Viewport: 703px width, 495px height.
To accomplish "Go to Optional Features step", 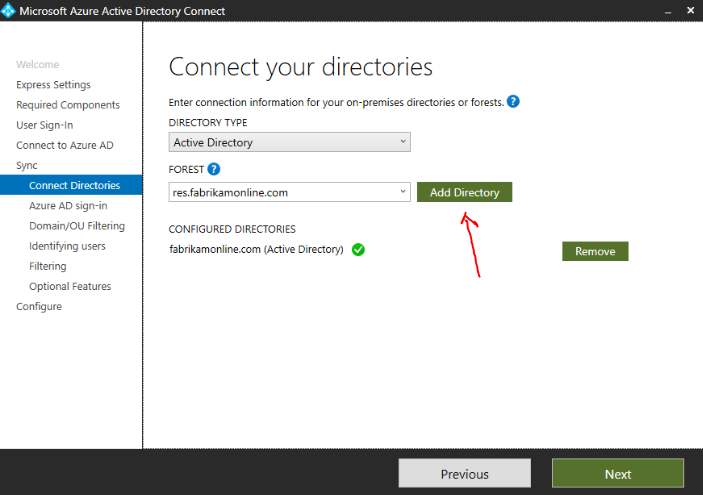I will click(x=70, y=287).
